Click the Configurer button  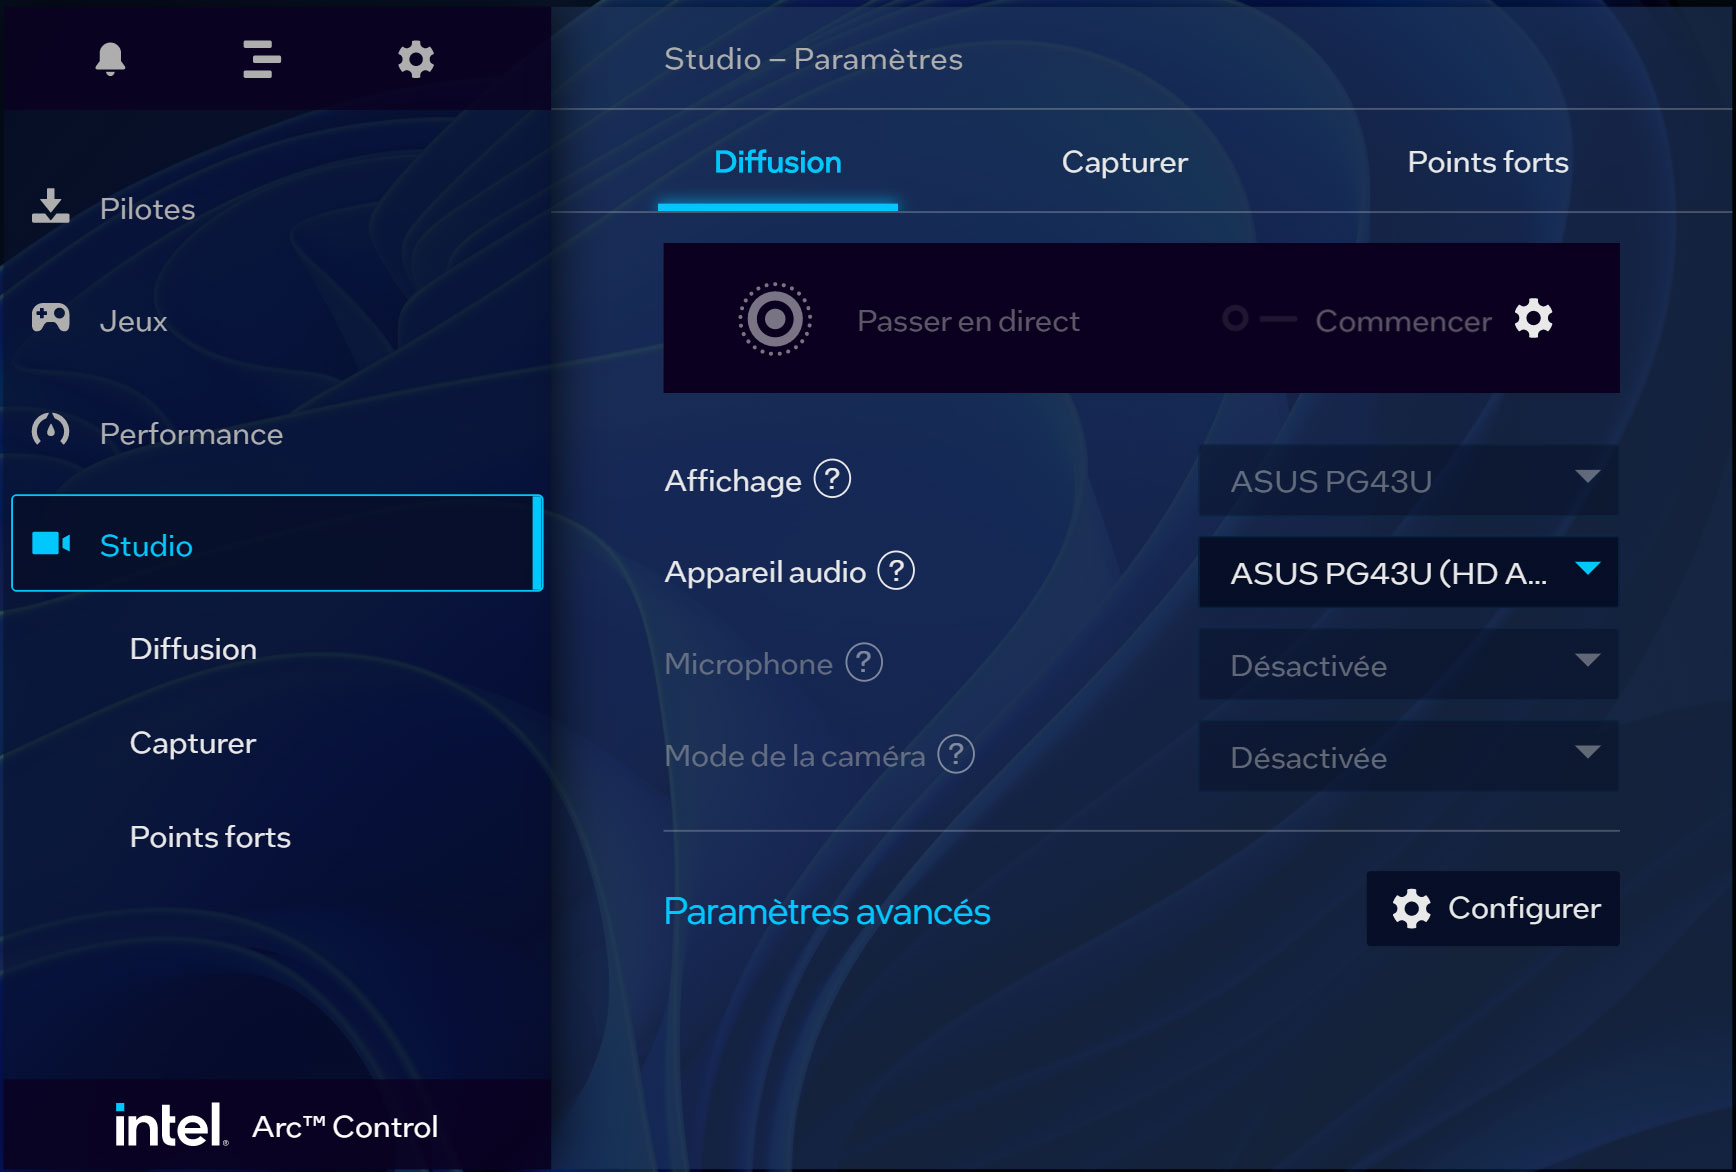1493,908
